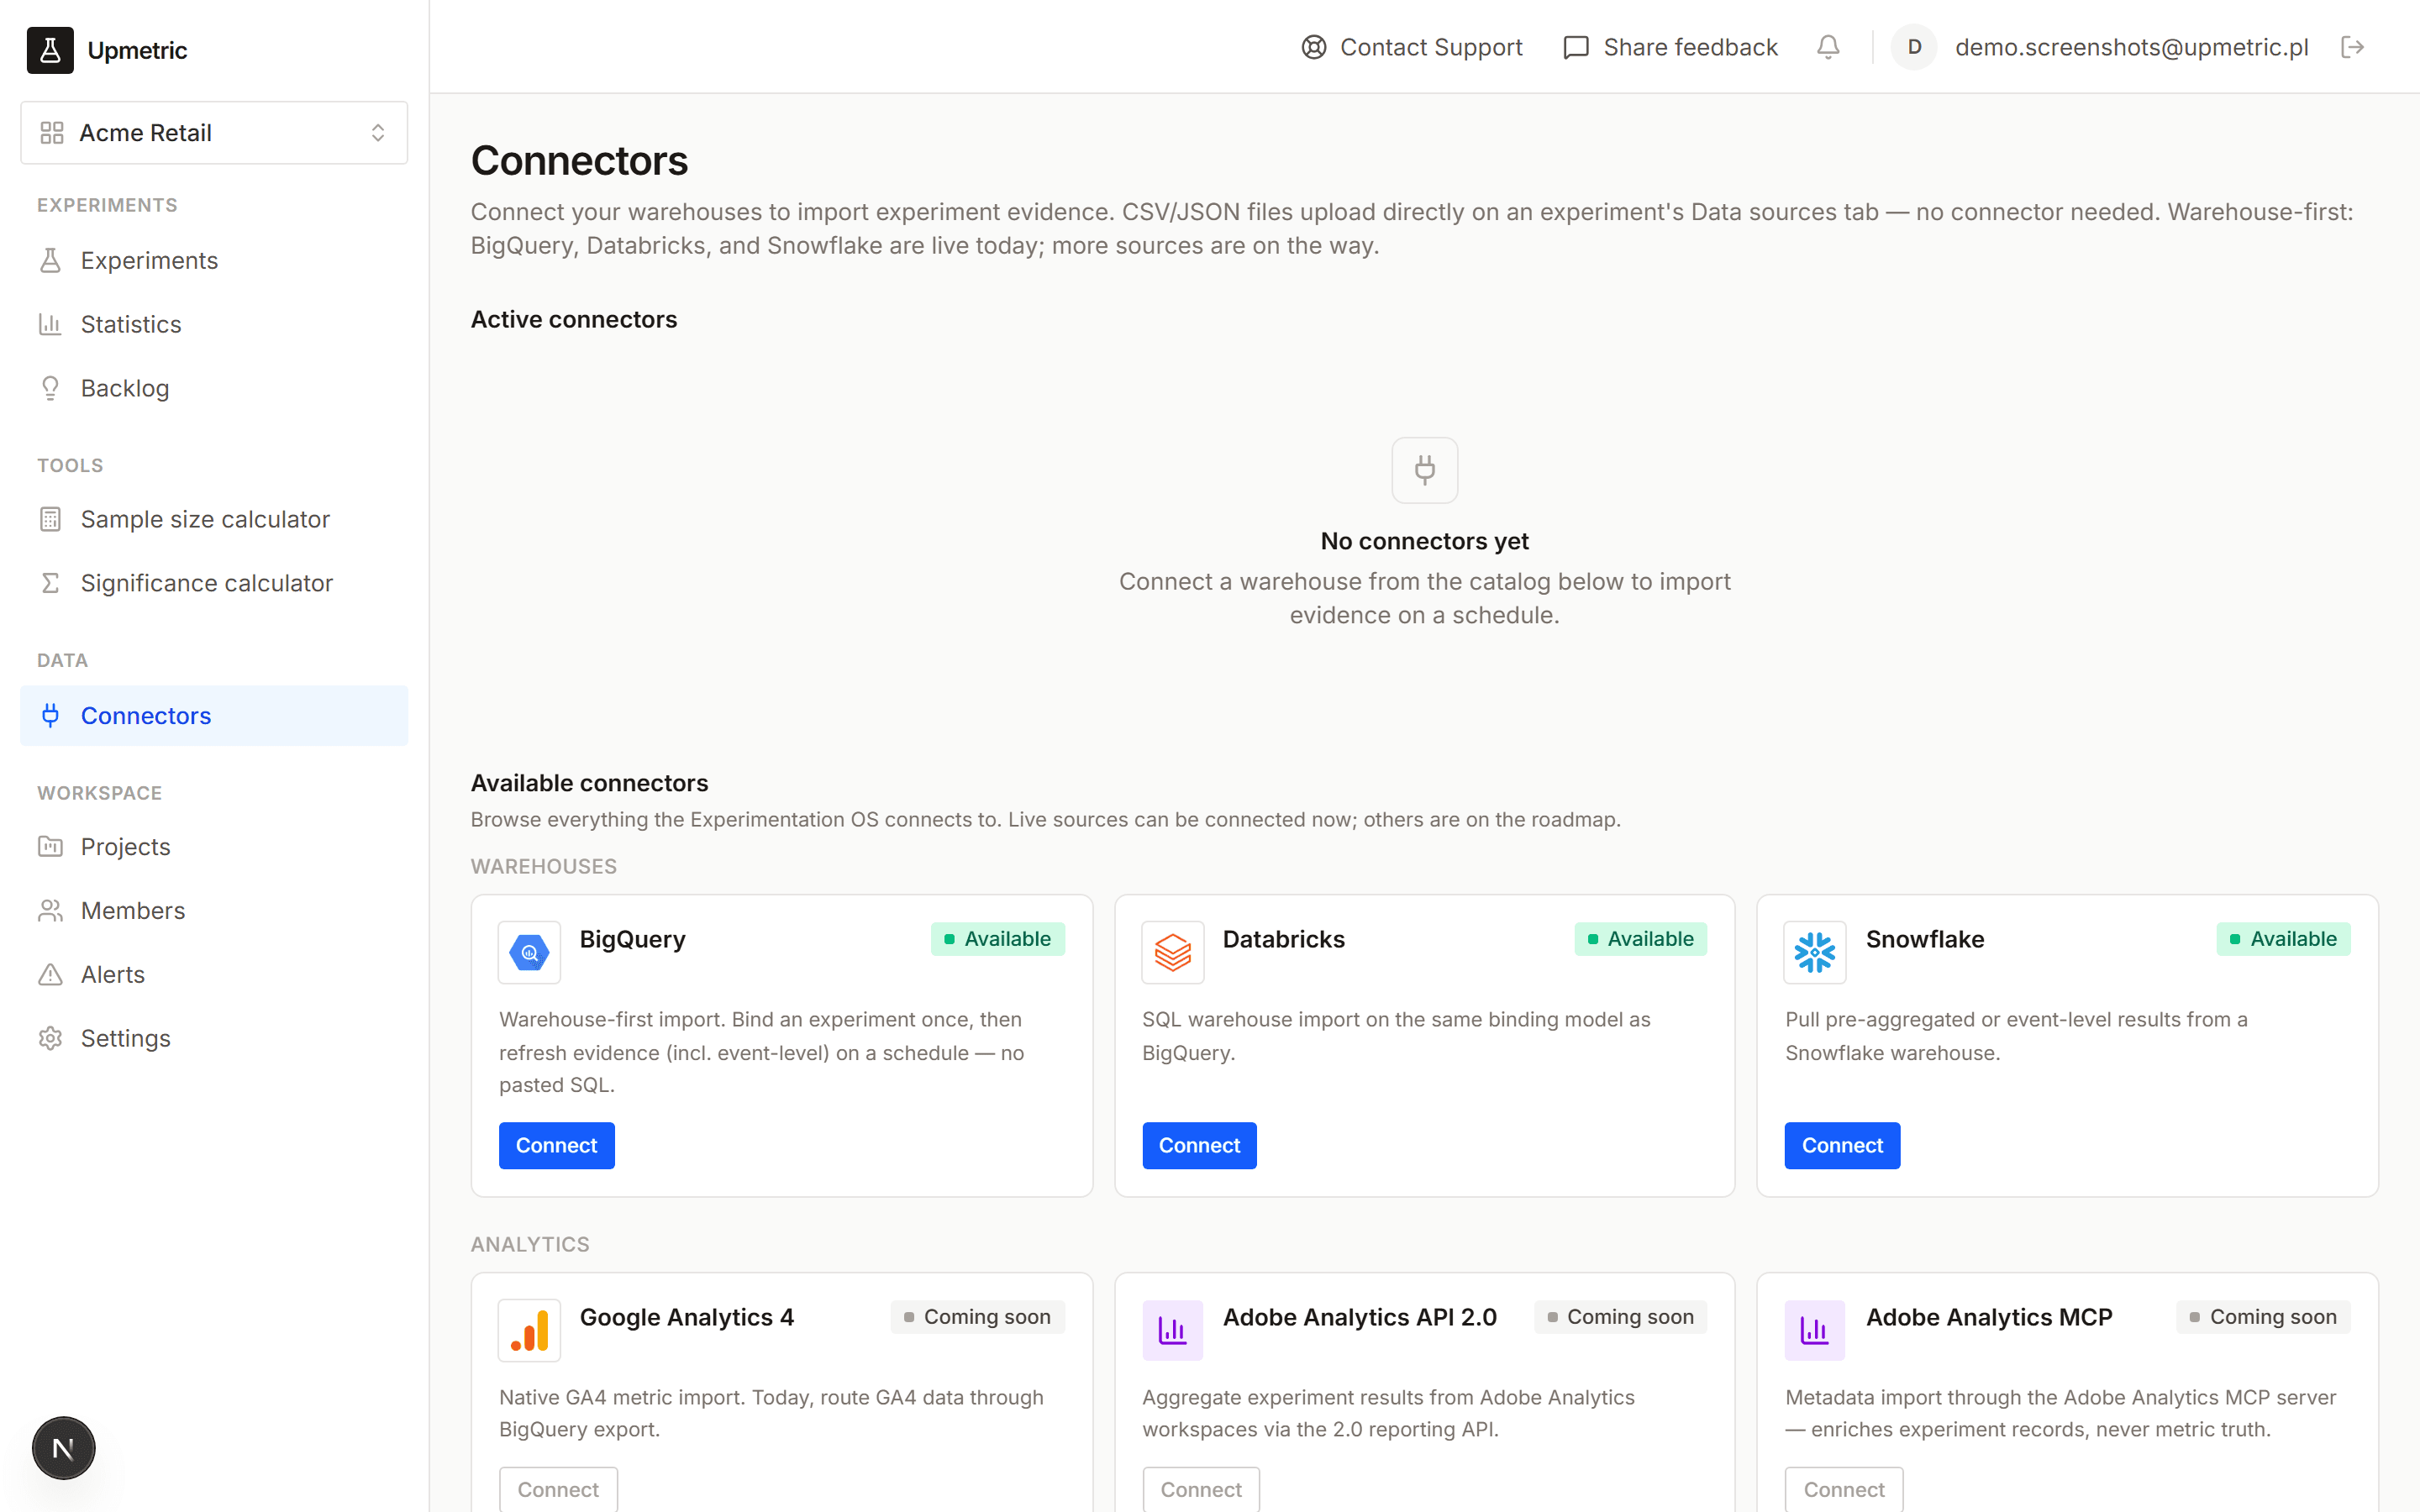
Task: Click the WAREHOUSES section label
Action: (544, 867)
